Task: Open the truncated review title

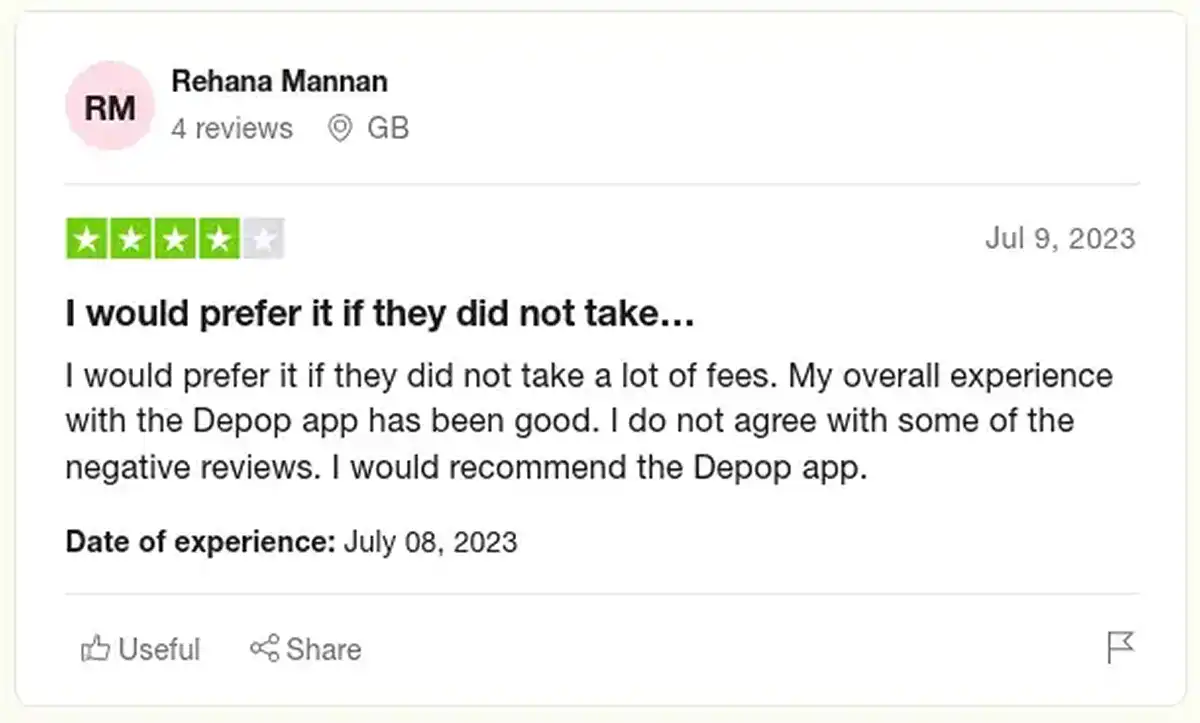Action: pyautogui.click(x=380, y=312)
